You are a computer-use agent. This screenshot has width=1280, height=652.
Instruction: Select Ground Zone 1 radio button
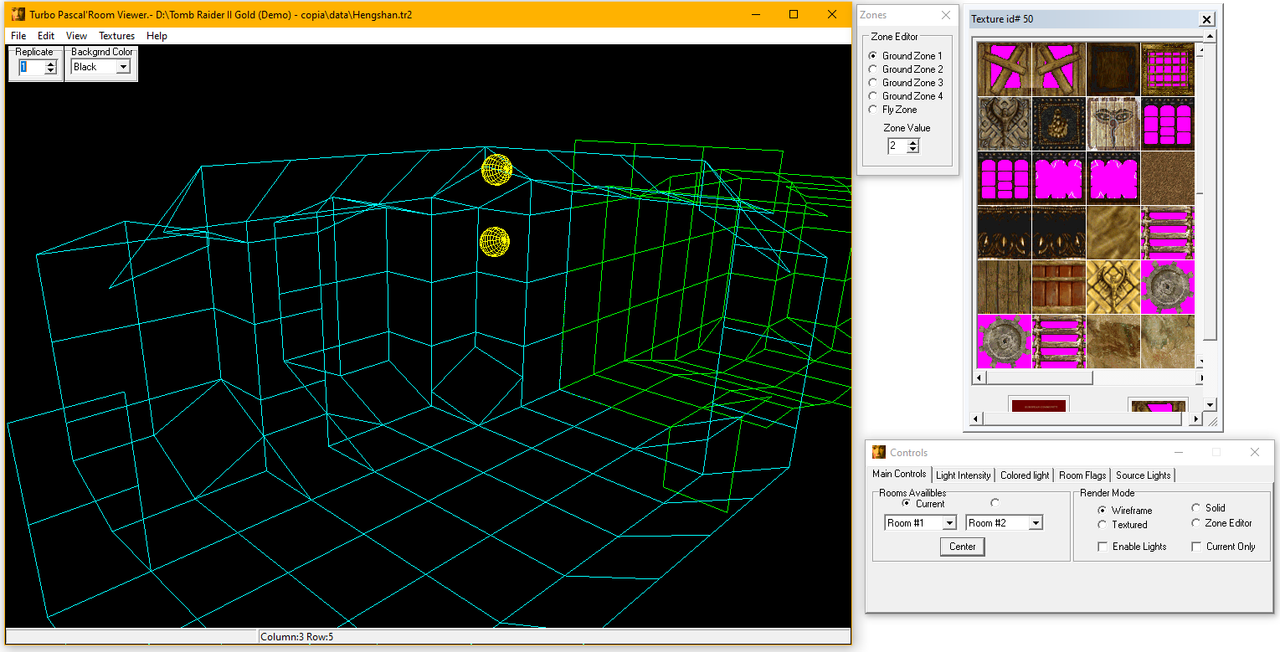tap(873, 56)
